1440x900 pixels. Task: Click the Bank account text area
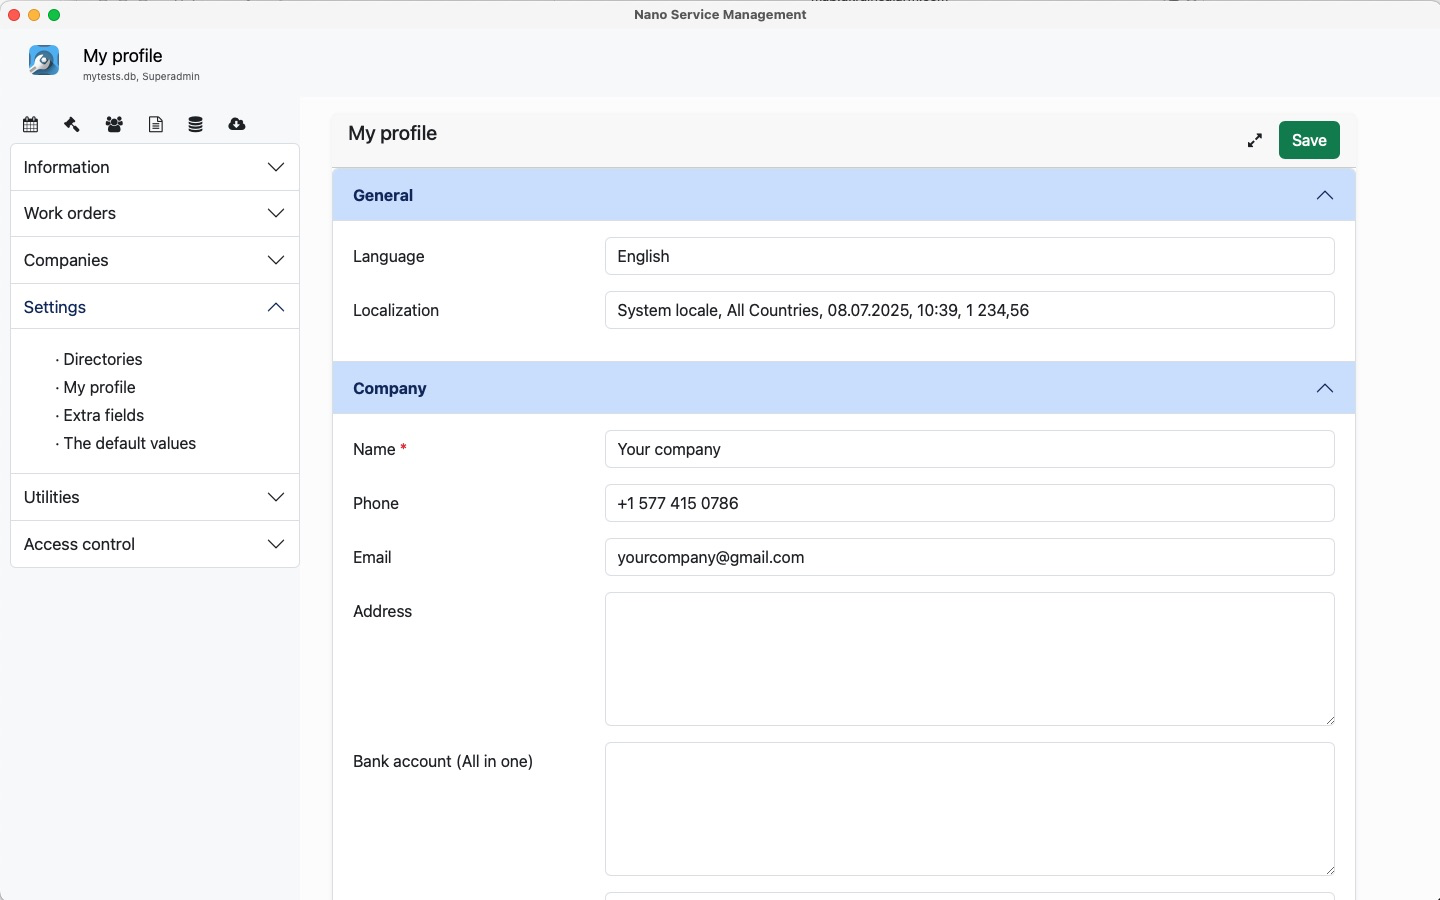pos(970,809)
